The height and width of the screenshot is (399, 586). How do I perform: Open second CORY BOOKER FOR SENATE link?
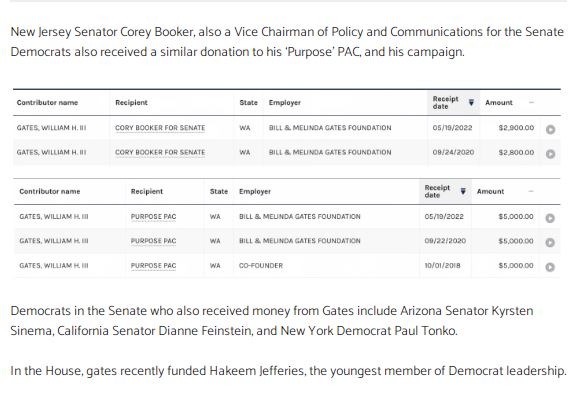(x=160, y=152)
